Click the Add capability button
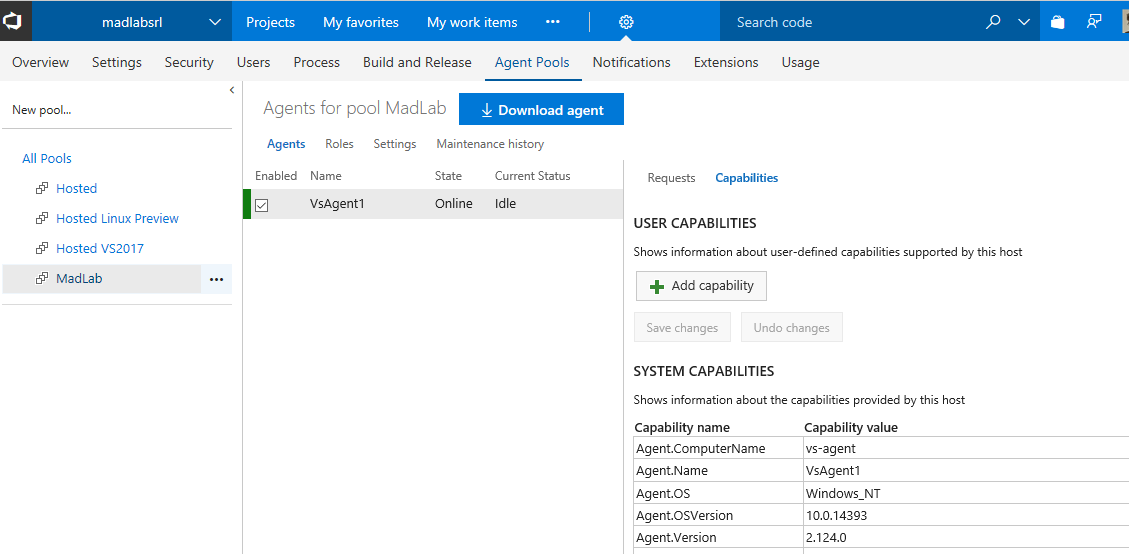Image resolution: width=1129 pixels, height=554 pixels. [701, 286]
